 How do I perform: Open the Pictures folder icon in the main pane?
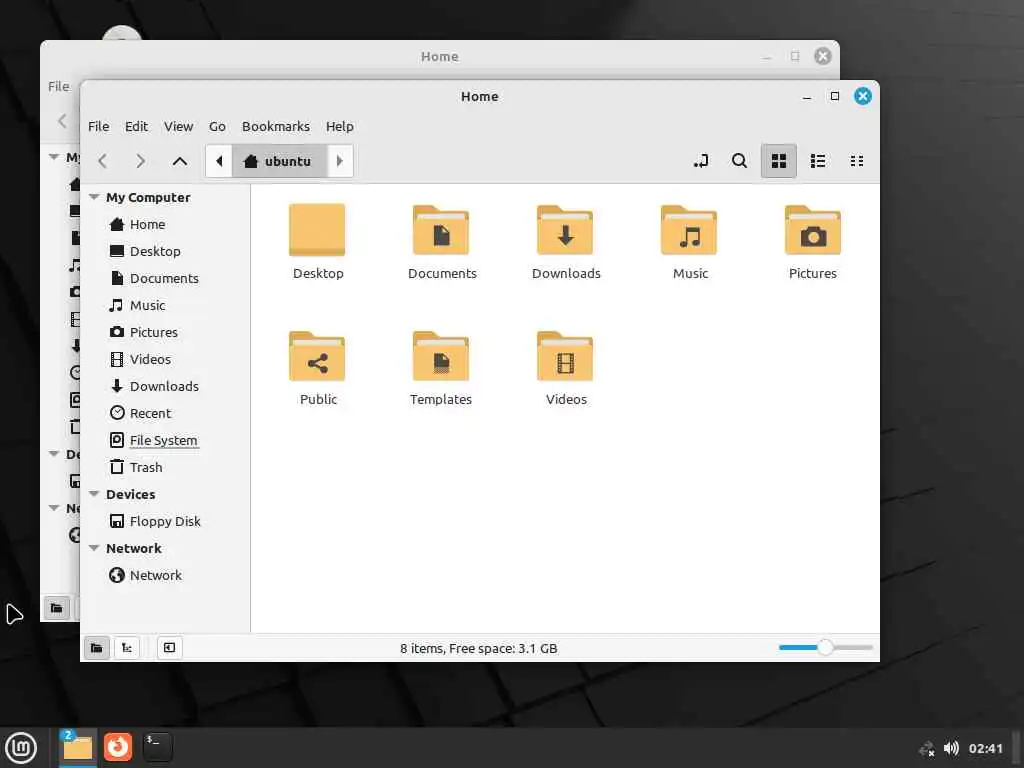[813, 230]
